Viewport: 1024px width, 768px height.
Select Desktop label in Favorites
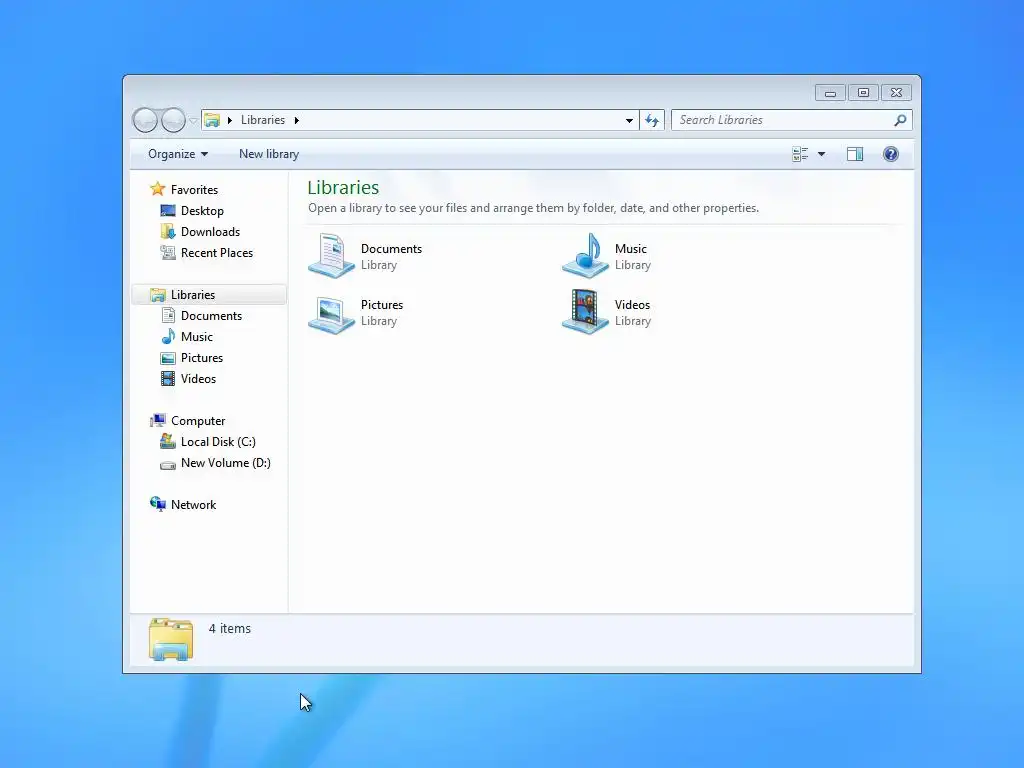coord(202,211)
